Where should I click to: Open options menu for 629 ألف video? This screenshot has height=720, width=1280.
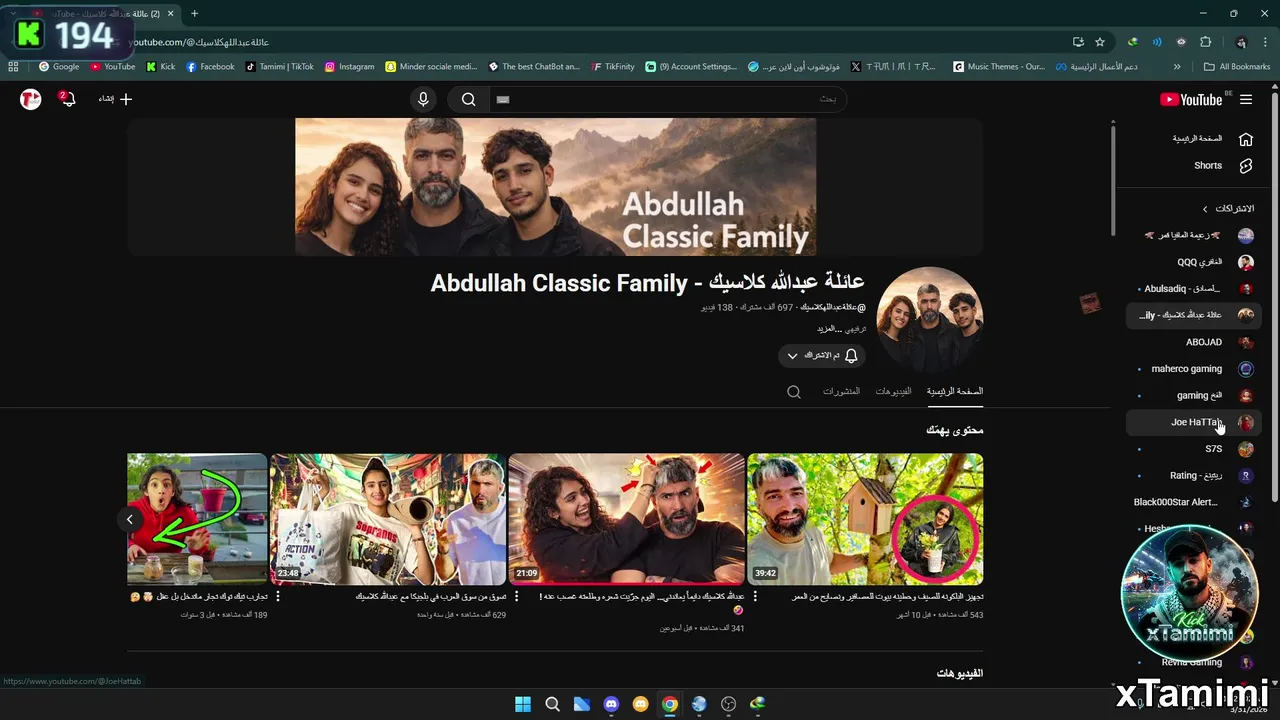[278, 596]
